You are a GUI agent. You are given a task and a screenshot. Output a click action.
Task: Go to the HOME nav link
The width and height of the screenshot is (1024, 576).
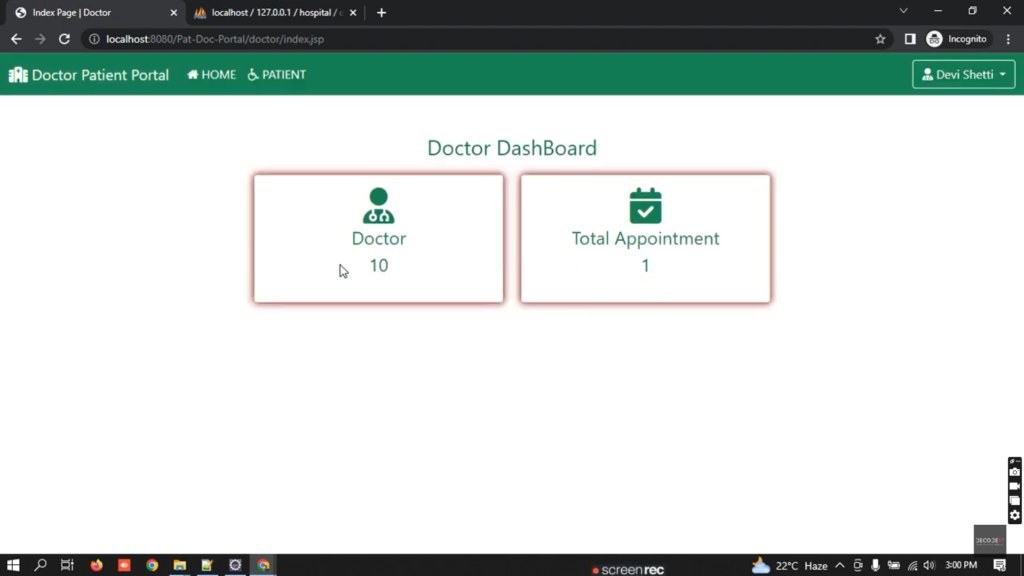pos(212,74)
